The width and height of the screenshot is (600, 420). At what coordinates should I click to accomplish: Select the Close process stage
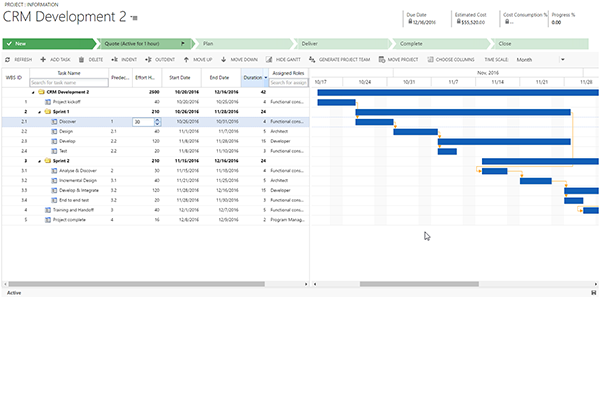[x=540, y=44]
